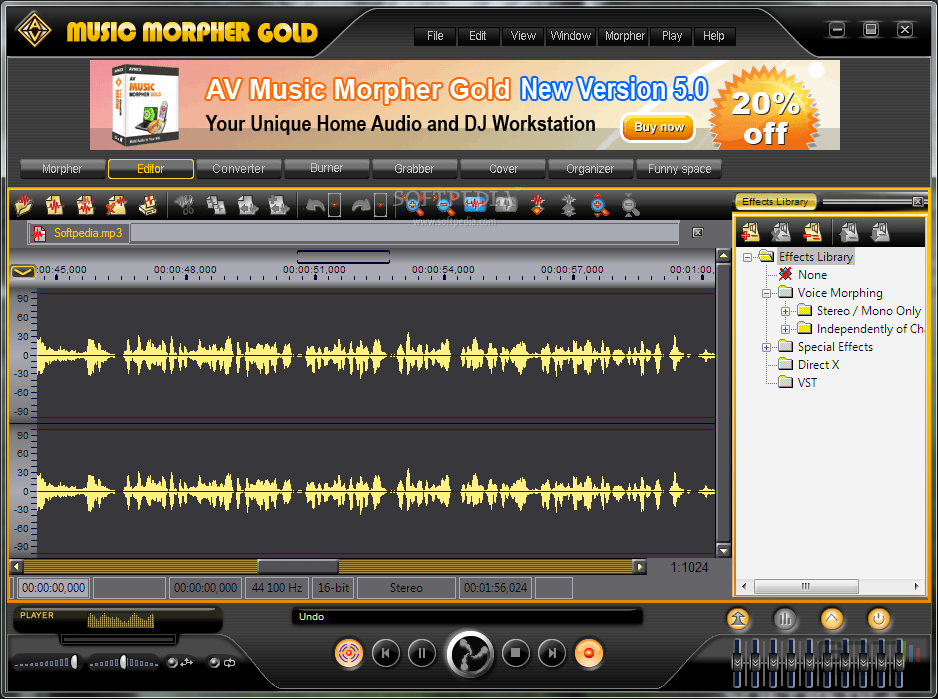The height and width of the screenshot is (699, 938).
Task: Open the Window menu
Action: [571, 36]
